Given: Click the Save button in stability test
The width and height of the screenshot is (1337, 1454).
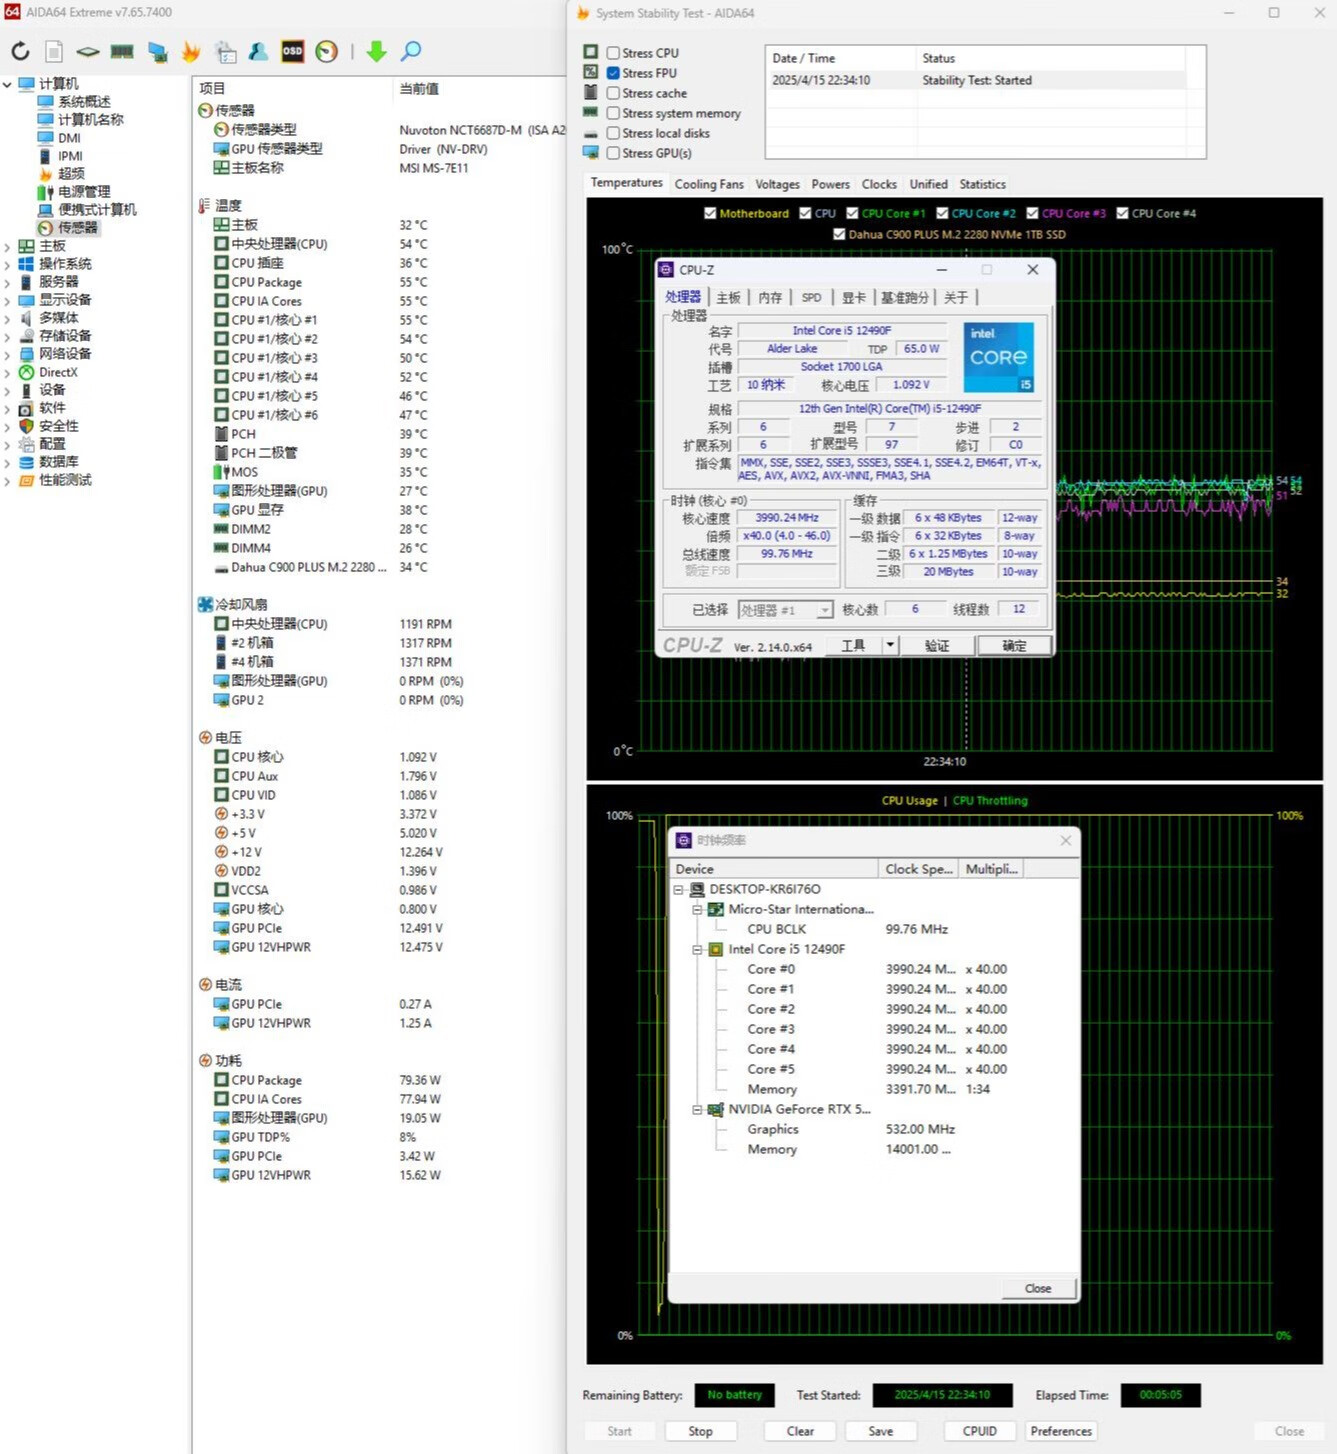Looking at the screenshot, I should tap(881, 1431).
